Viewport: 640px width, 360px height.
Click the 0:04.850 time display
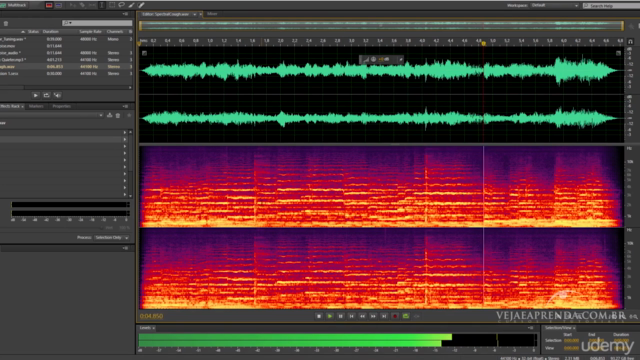click(151, 316)
